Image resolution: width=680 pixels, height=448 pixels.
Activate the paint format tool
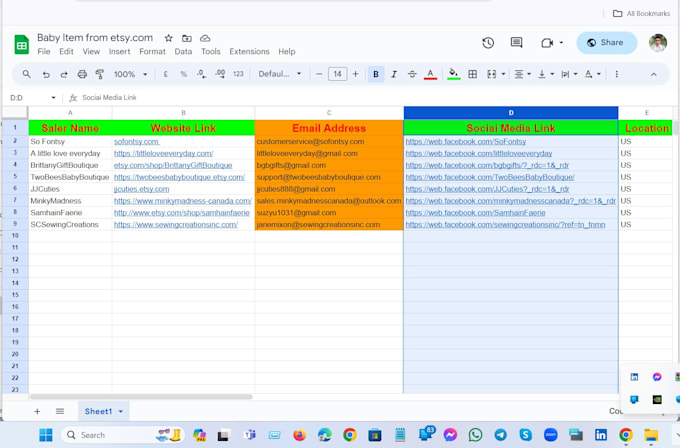100,74
